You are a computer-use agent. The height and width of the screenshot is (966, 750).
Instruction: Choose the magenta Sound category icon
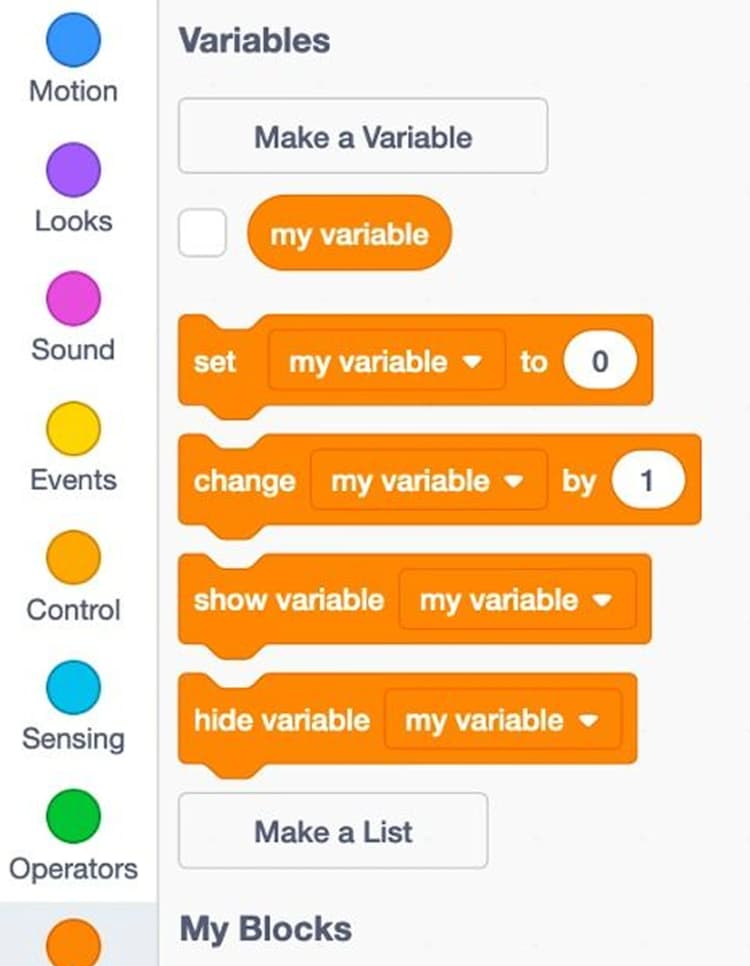coord(73,299)
